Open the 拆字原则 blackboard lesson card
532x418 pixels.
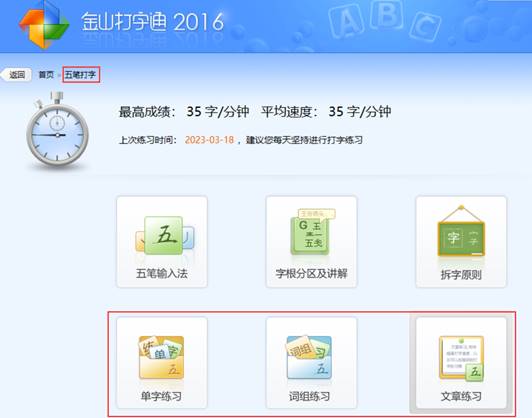coord(461,242)
